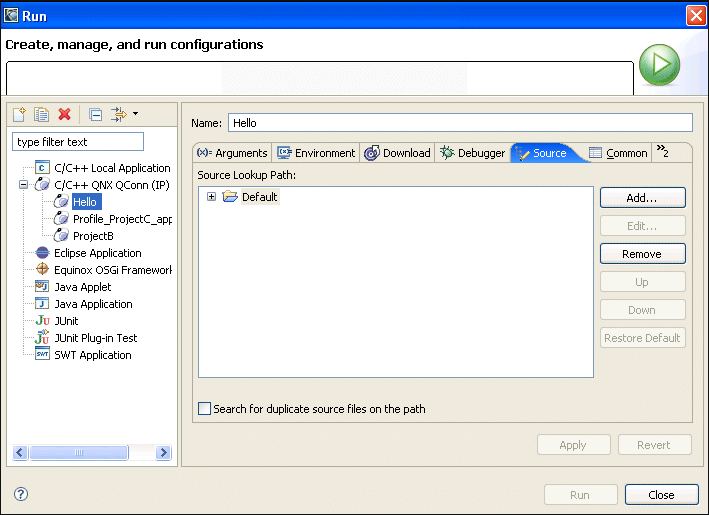This screenshot has width=709, height=515.
Task: Enable search for duplicate source files
Action: 205,409
